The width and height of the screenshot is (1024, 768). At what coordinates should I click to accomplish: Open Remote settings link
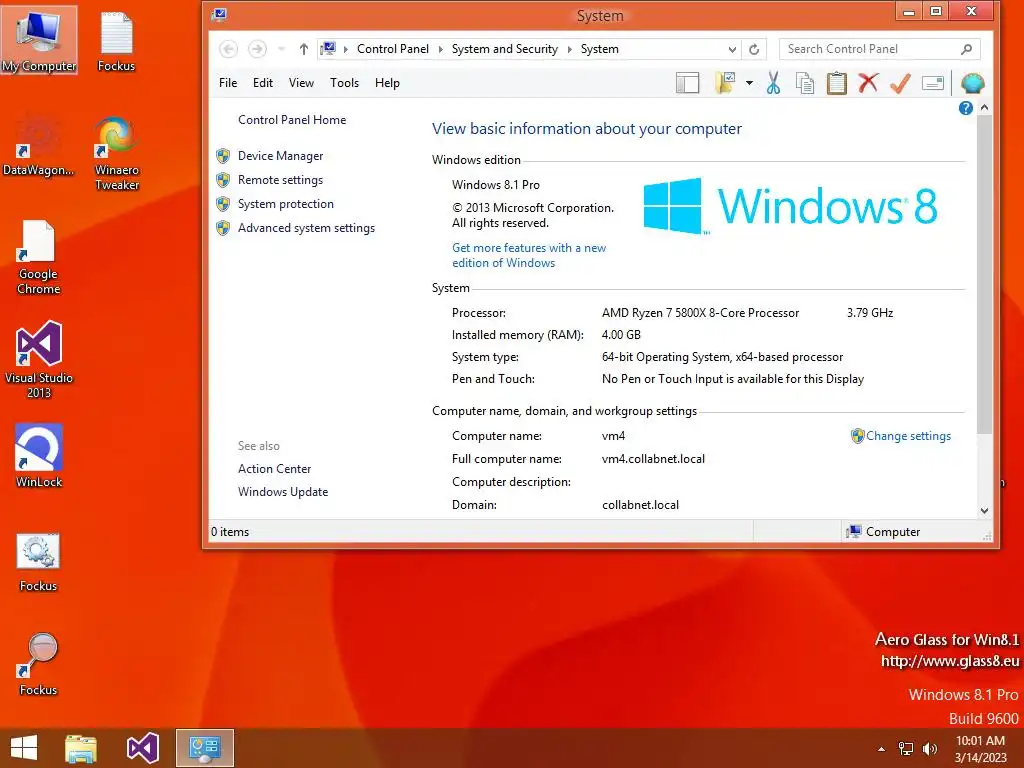[280, 180]
